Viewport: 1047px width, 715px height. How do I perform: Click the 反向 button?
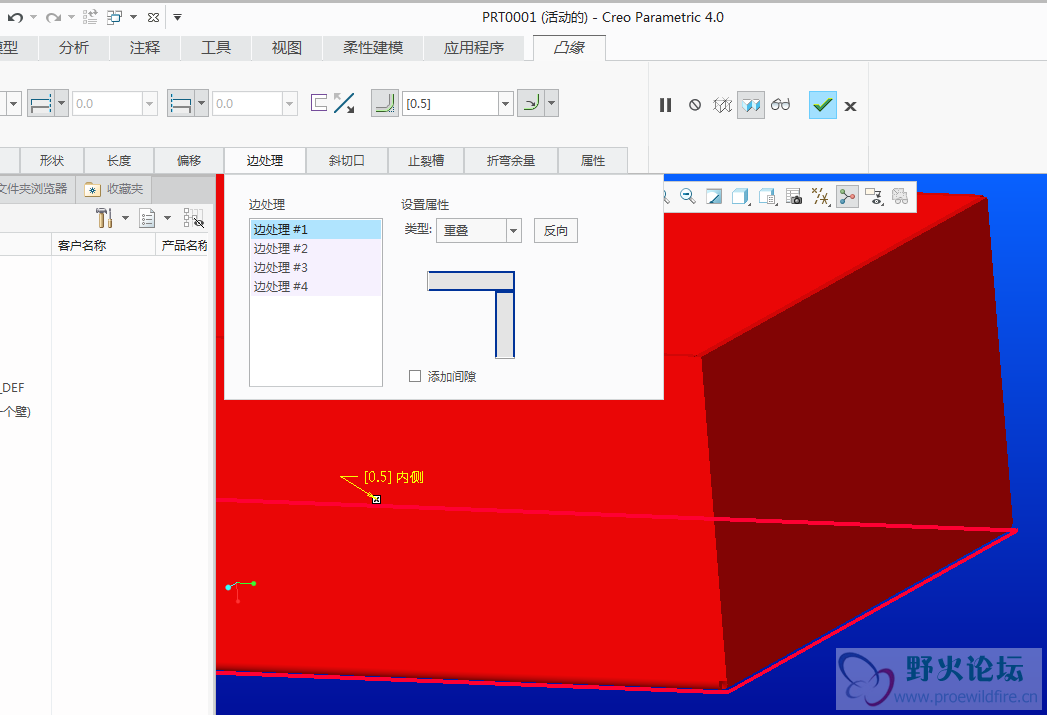(x=556, y=231)
